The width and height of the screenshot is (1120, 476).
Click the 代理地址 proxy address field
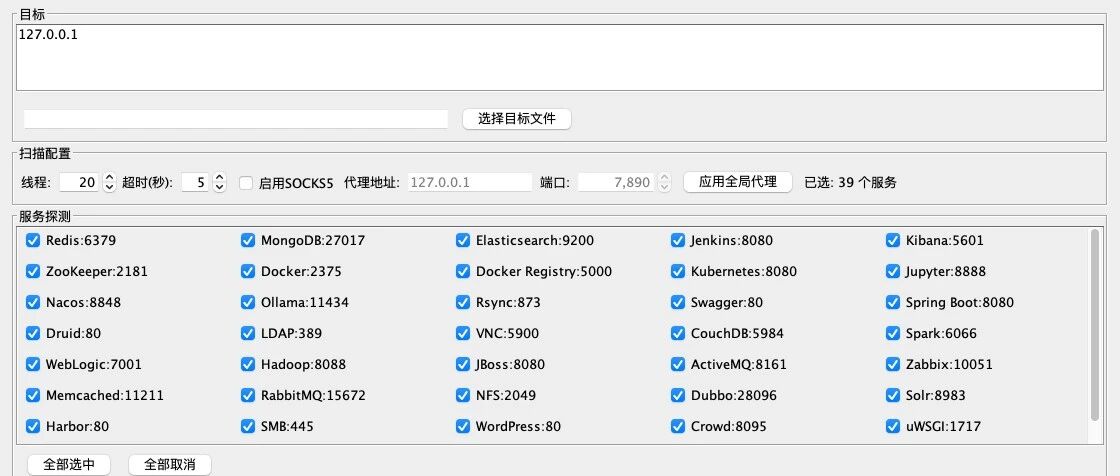tap(470, 182)
